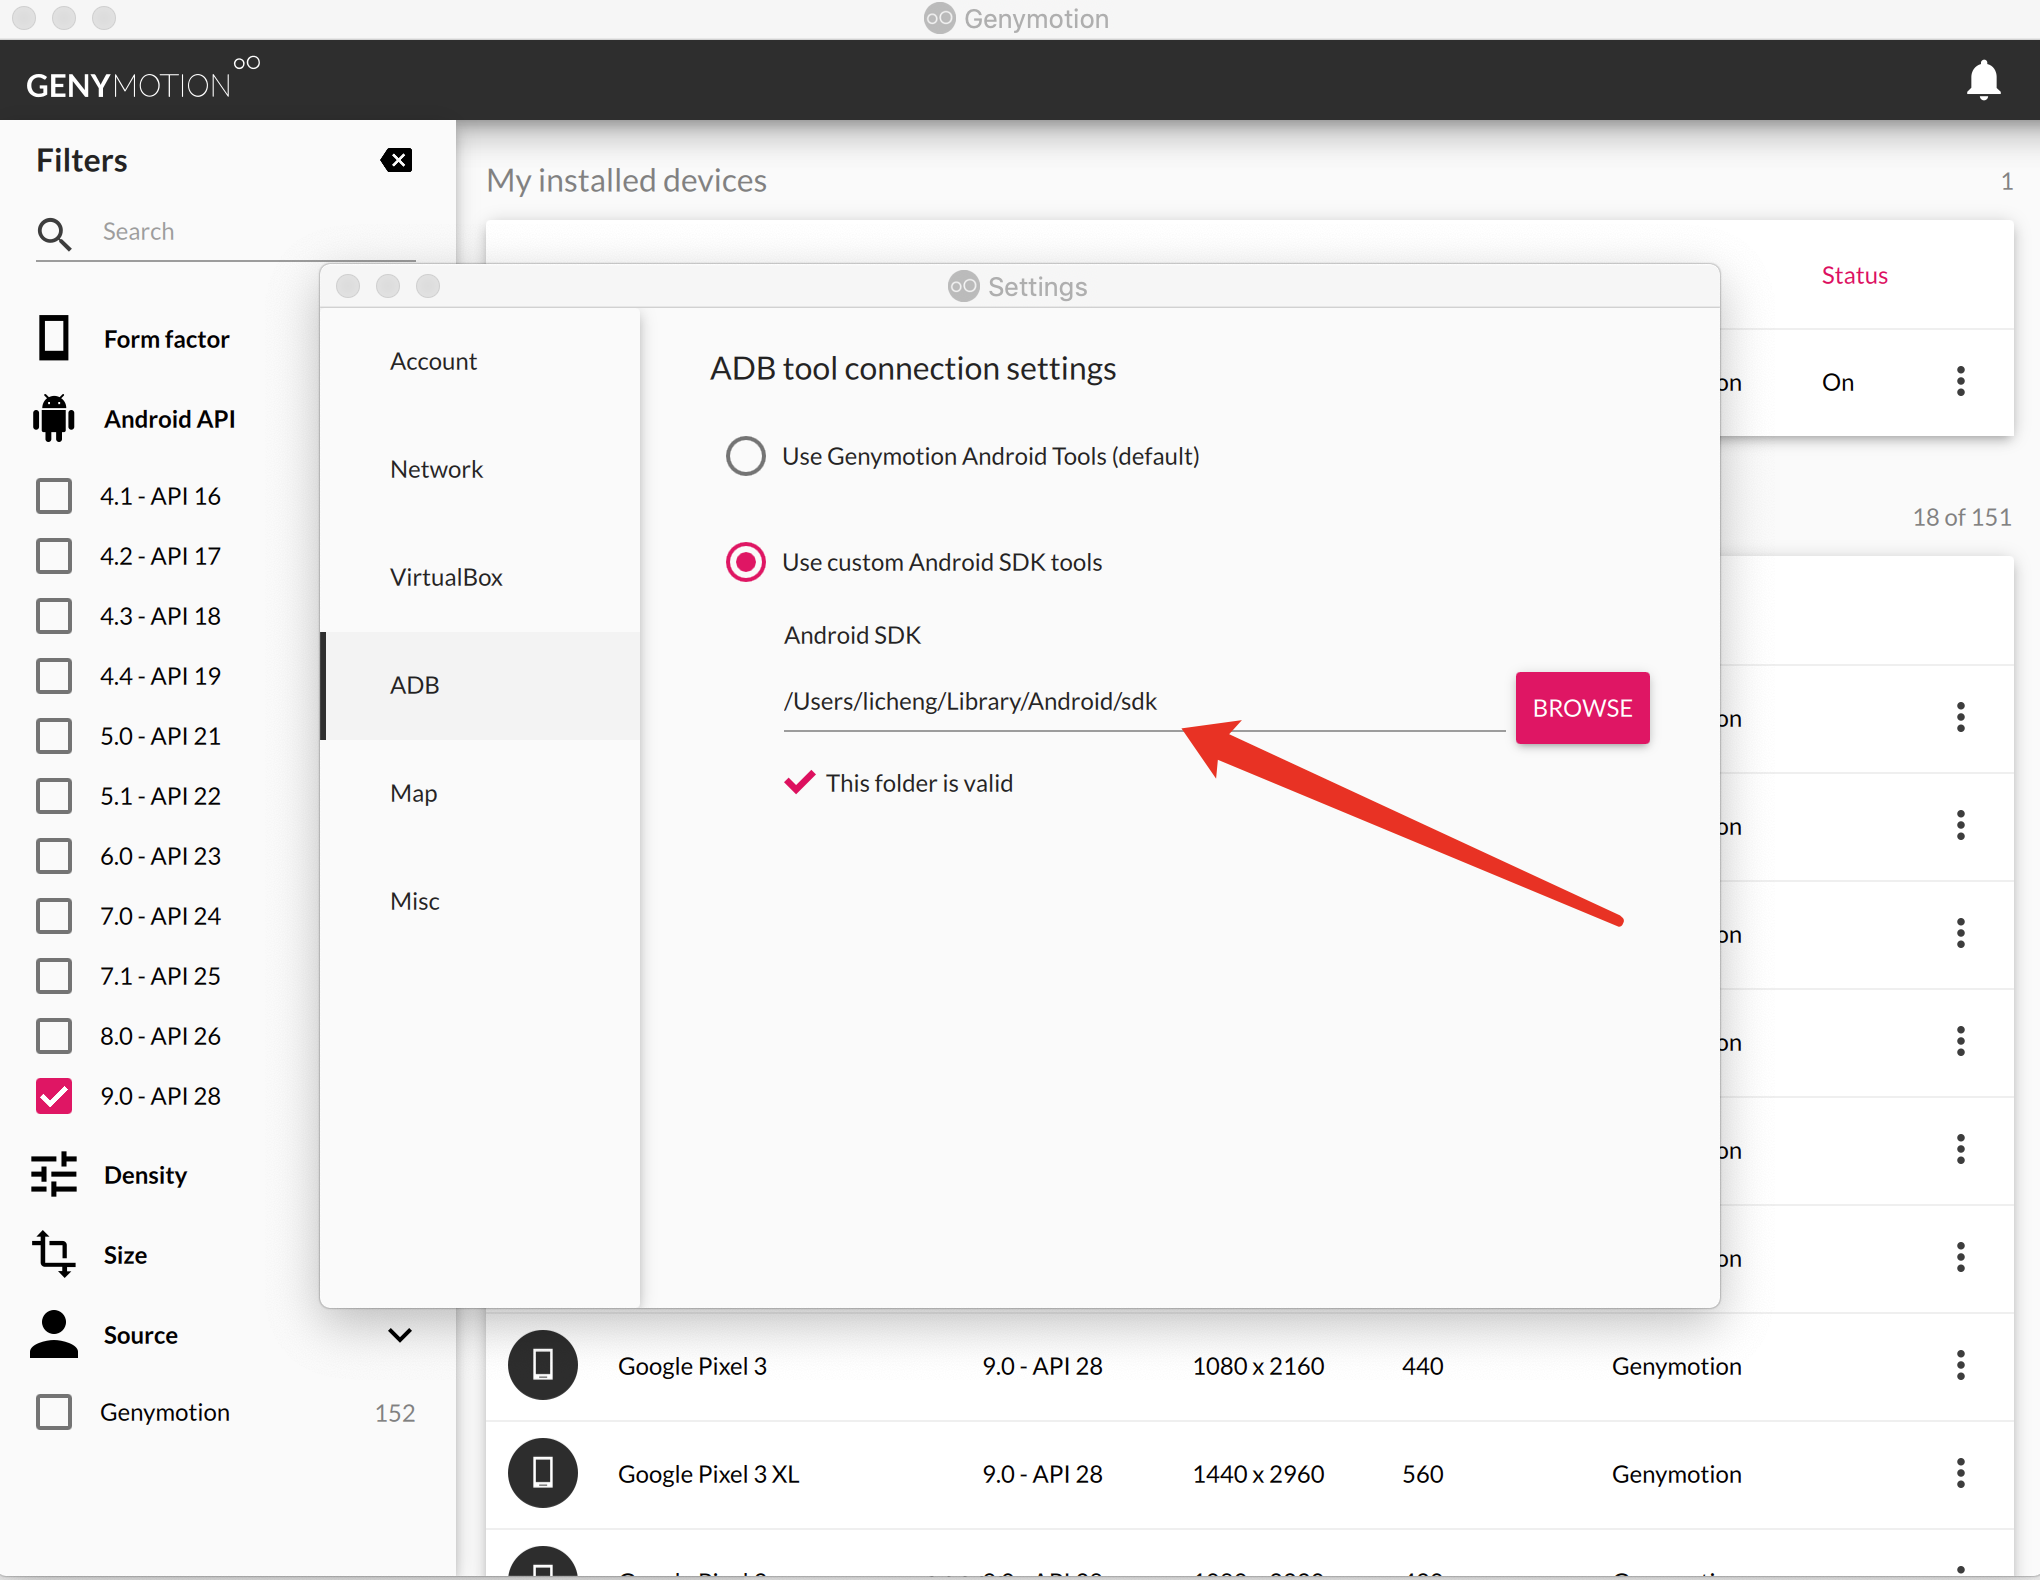Check the 8.0 - API 26 filter

(54, 1036)
